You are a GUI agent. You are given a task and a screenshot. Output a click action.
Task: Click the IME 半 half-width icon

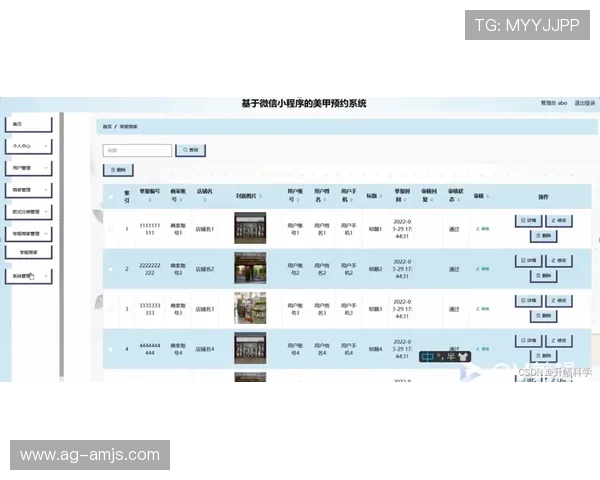pos(451,357)
